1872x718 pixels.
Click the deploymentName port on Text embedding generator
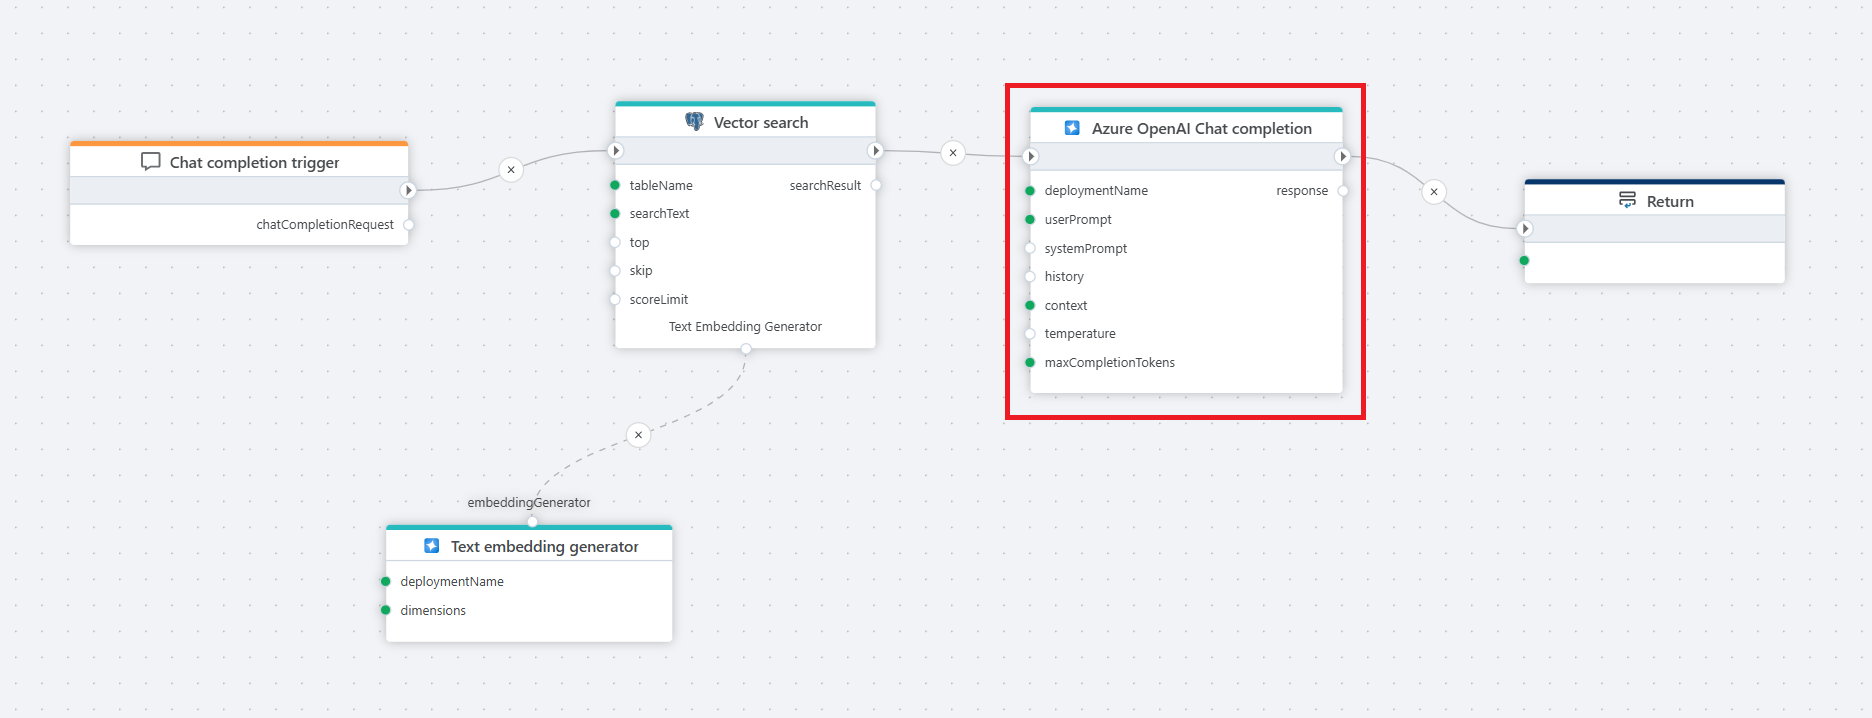(386, 581)
